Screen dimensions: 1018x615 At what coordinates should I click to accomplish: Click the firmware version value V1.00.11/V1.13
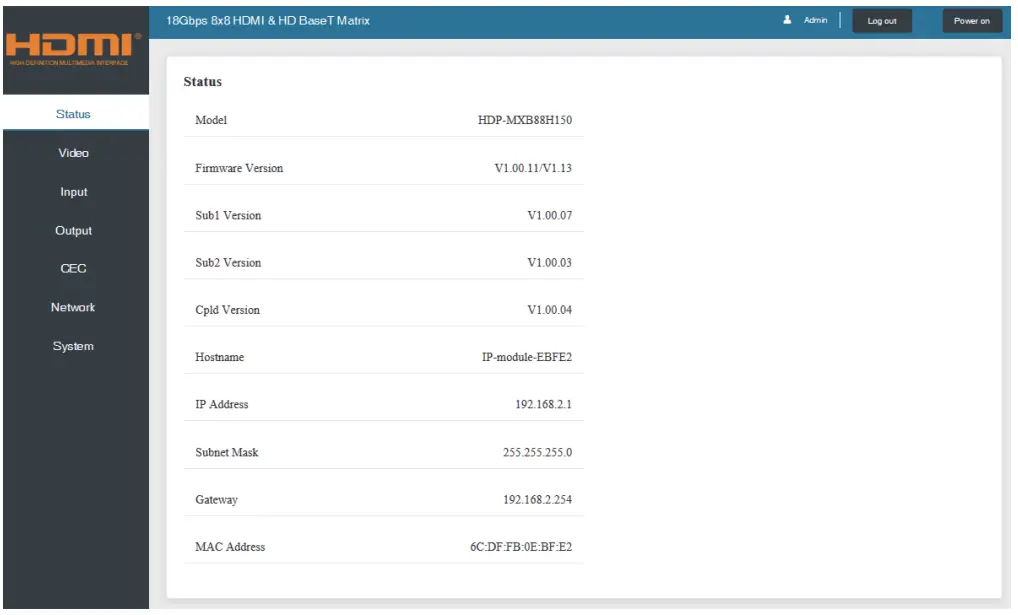(x=533, y=168)
